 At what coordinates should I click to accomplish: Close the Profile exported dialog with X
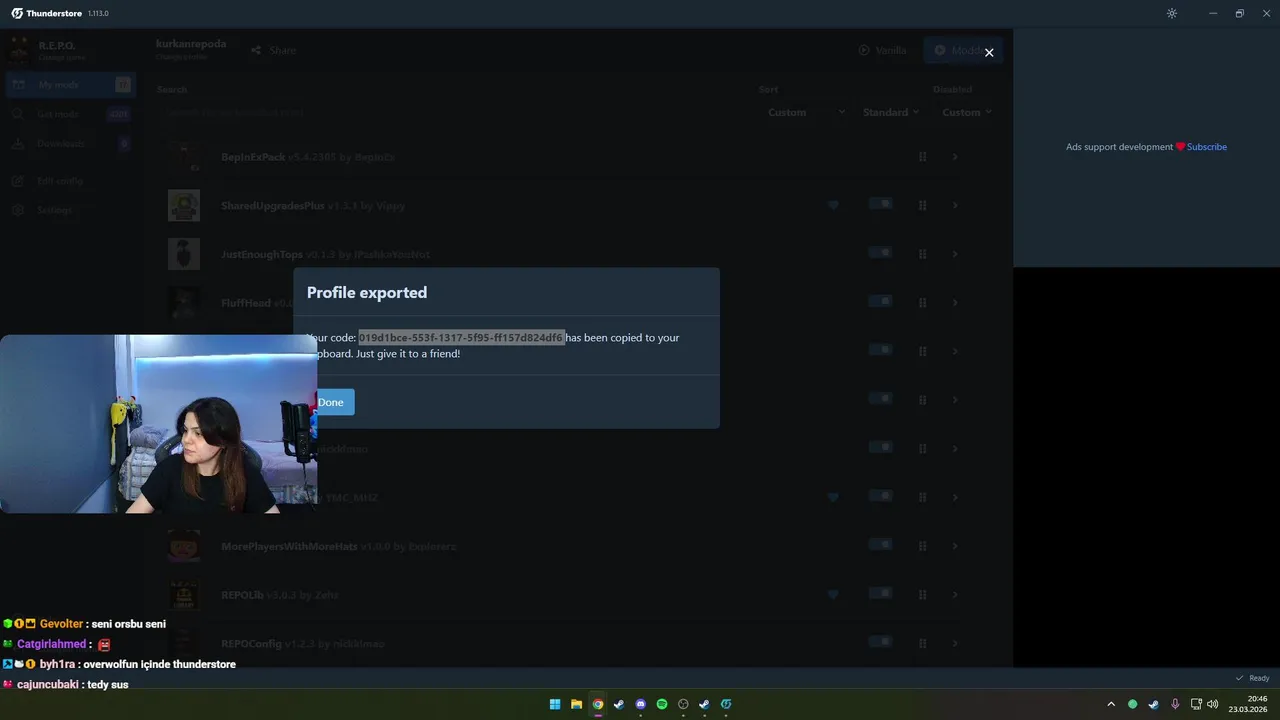pyautogui.click(x=989, y=52)
